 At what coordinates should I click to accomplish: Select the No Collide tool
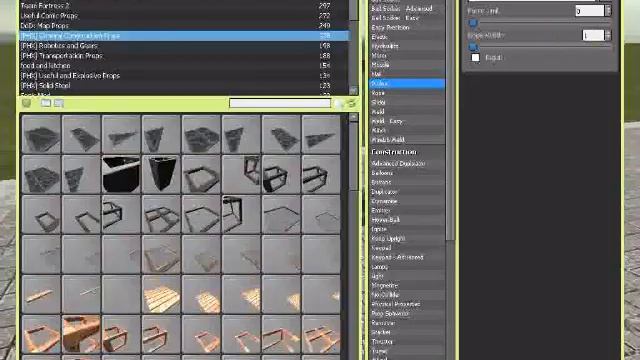coord(407,295)
